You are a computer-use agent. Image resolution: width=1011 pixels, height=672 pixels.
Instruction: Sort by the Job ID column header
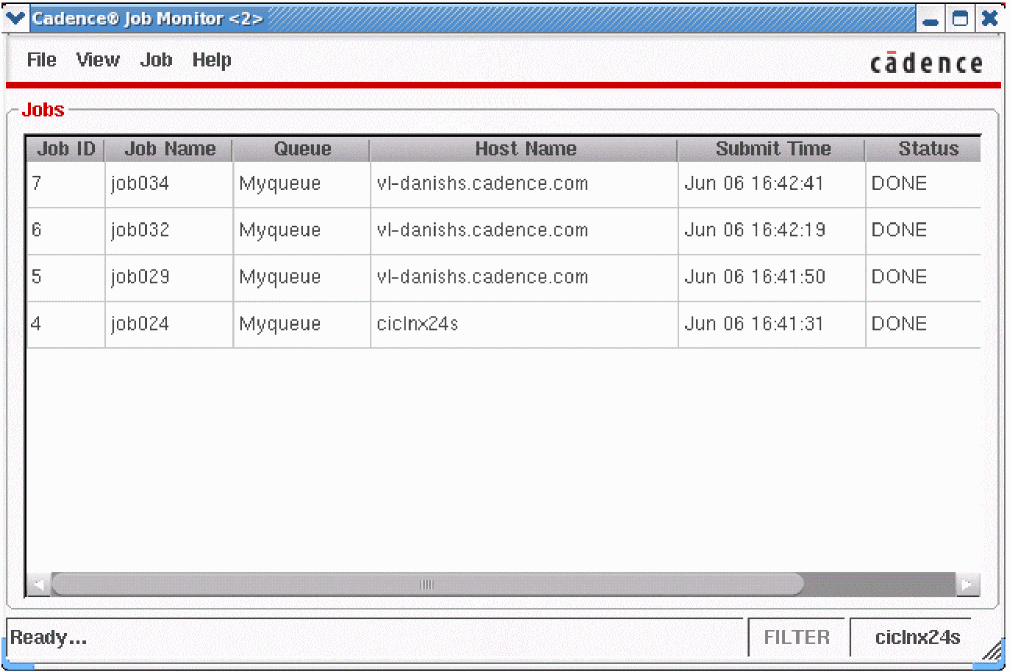66,149
